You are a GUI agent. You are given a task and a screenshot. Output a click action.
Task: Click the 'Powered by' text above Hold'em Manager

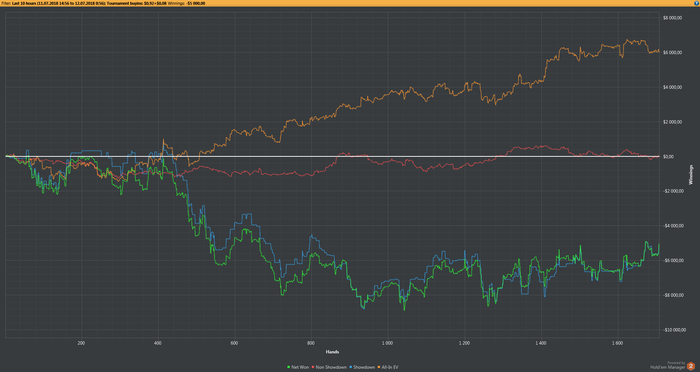tap(676, 363)
